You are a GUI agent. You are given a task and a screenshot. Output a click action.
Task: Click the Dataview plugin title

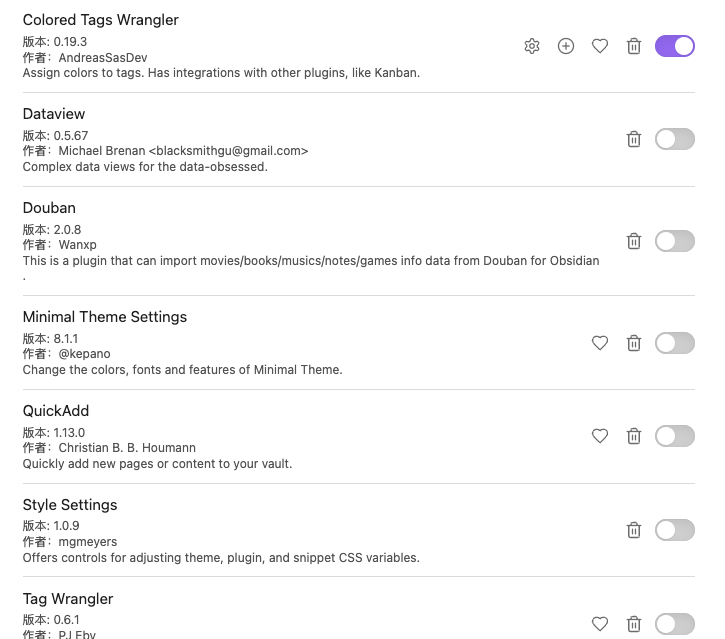[x=54, y=114]
